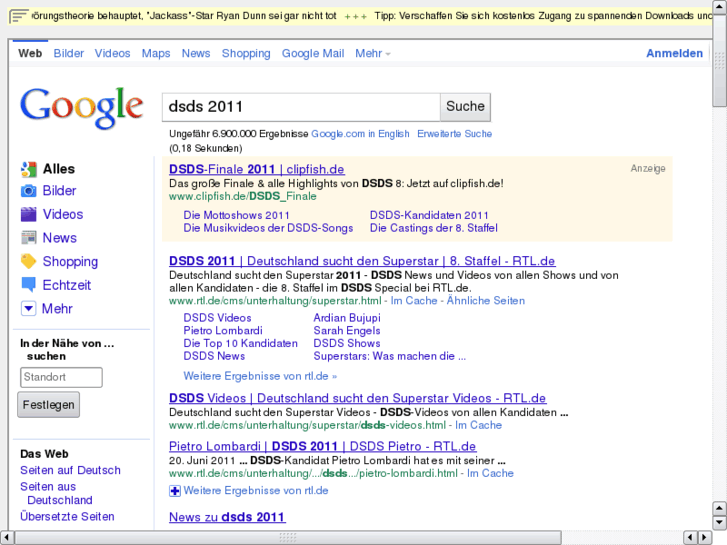Open Google Mail in top navigation

313,54
